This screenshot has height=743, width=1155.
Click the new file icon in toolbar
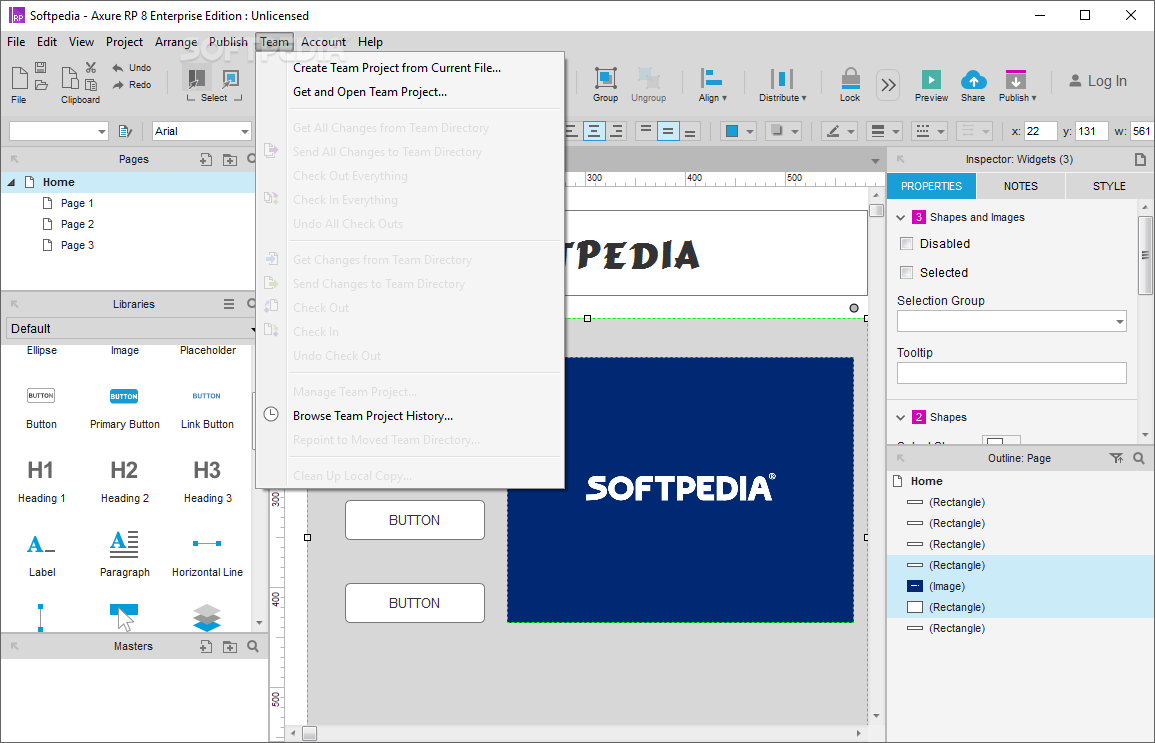click(20, 77)
